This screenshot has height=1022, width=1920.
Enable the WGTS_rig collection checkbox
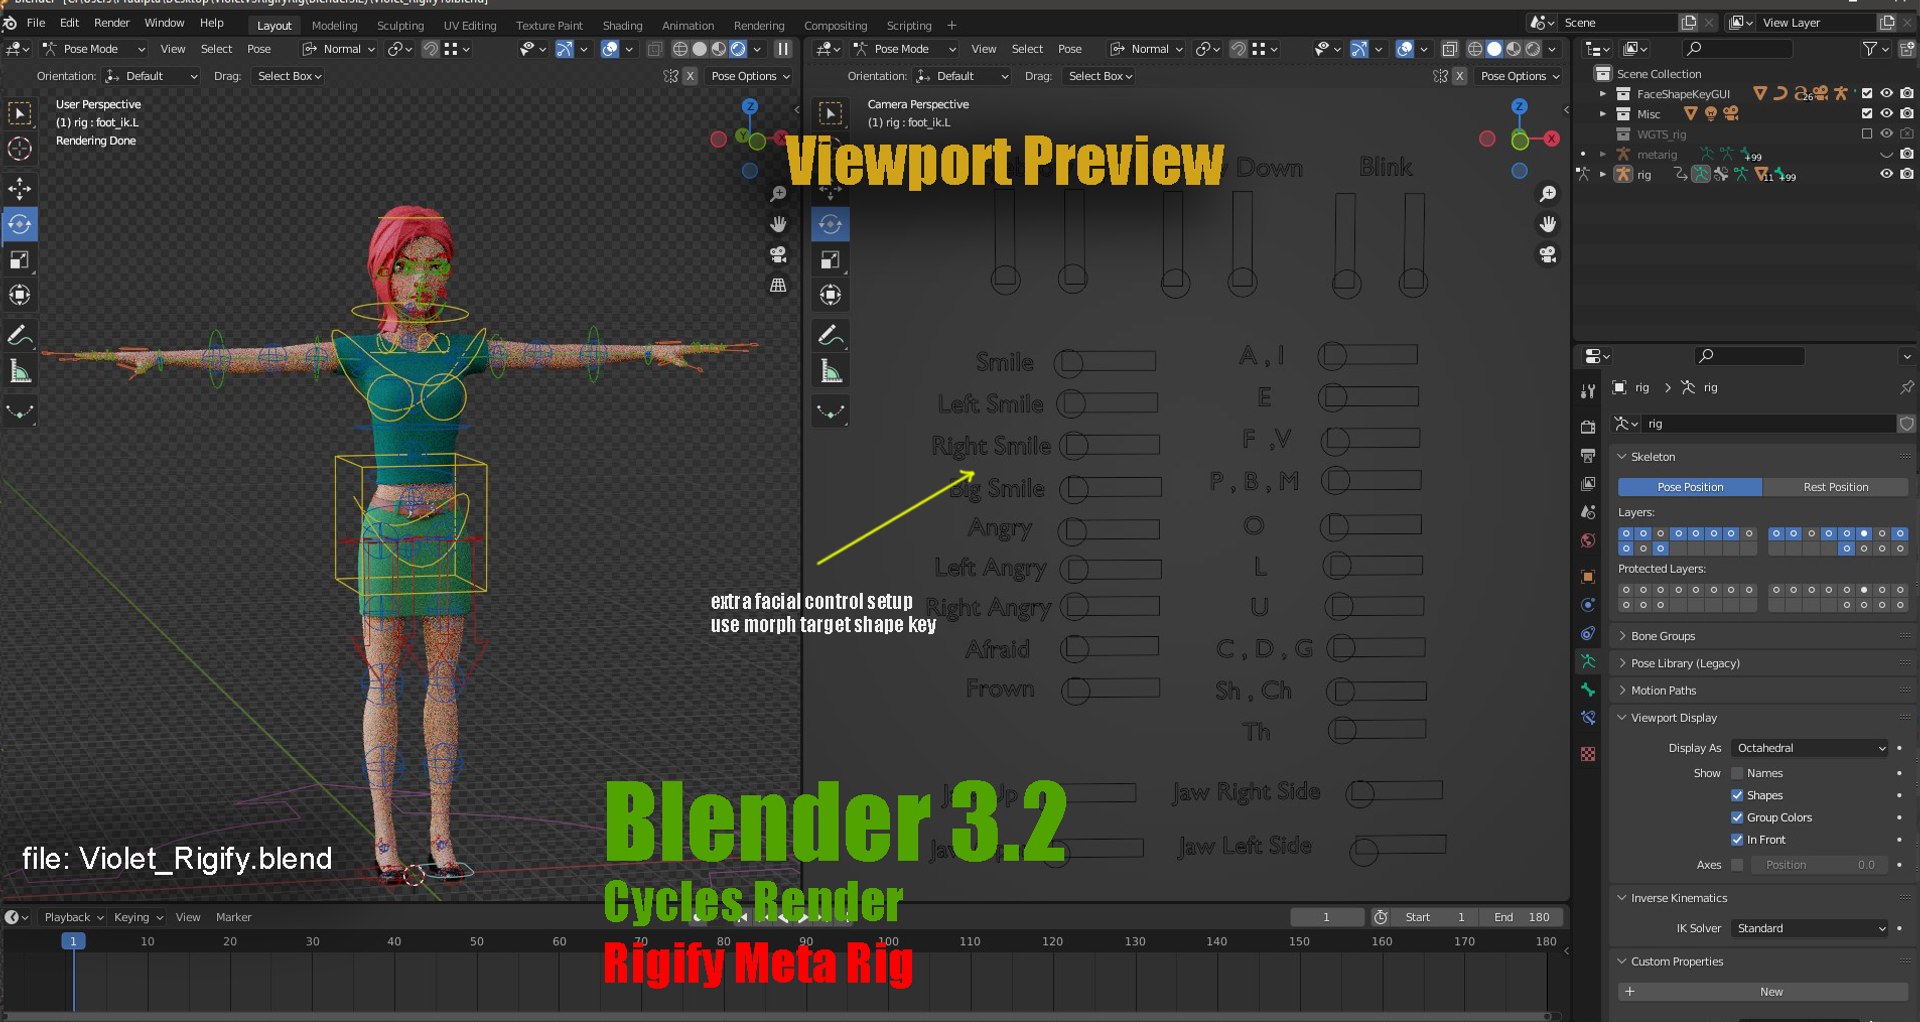point(1866,134)
